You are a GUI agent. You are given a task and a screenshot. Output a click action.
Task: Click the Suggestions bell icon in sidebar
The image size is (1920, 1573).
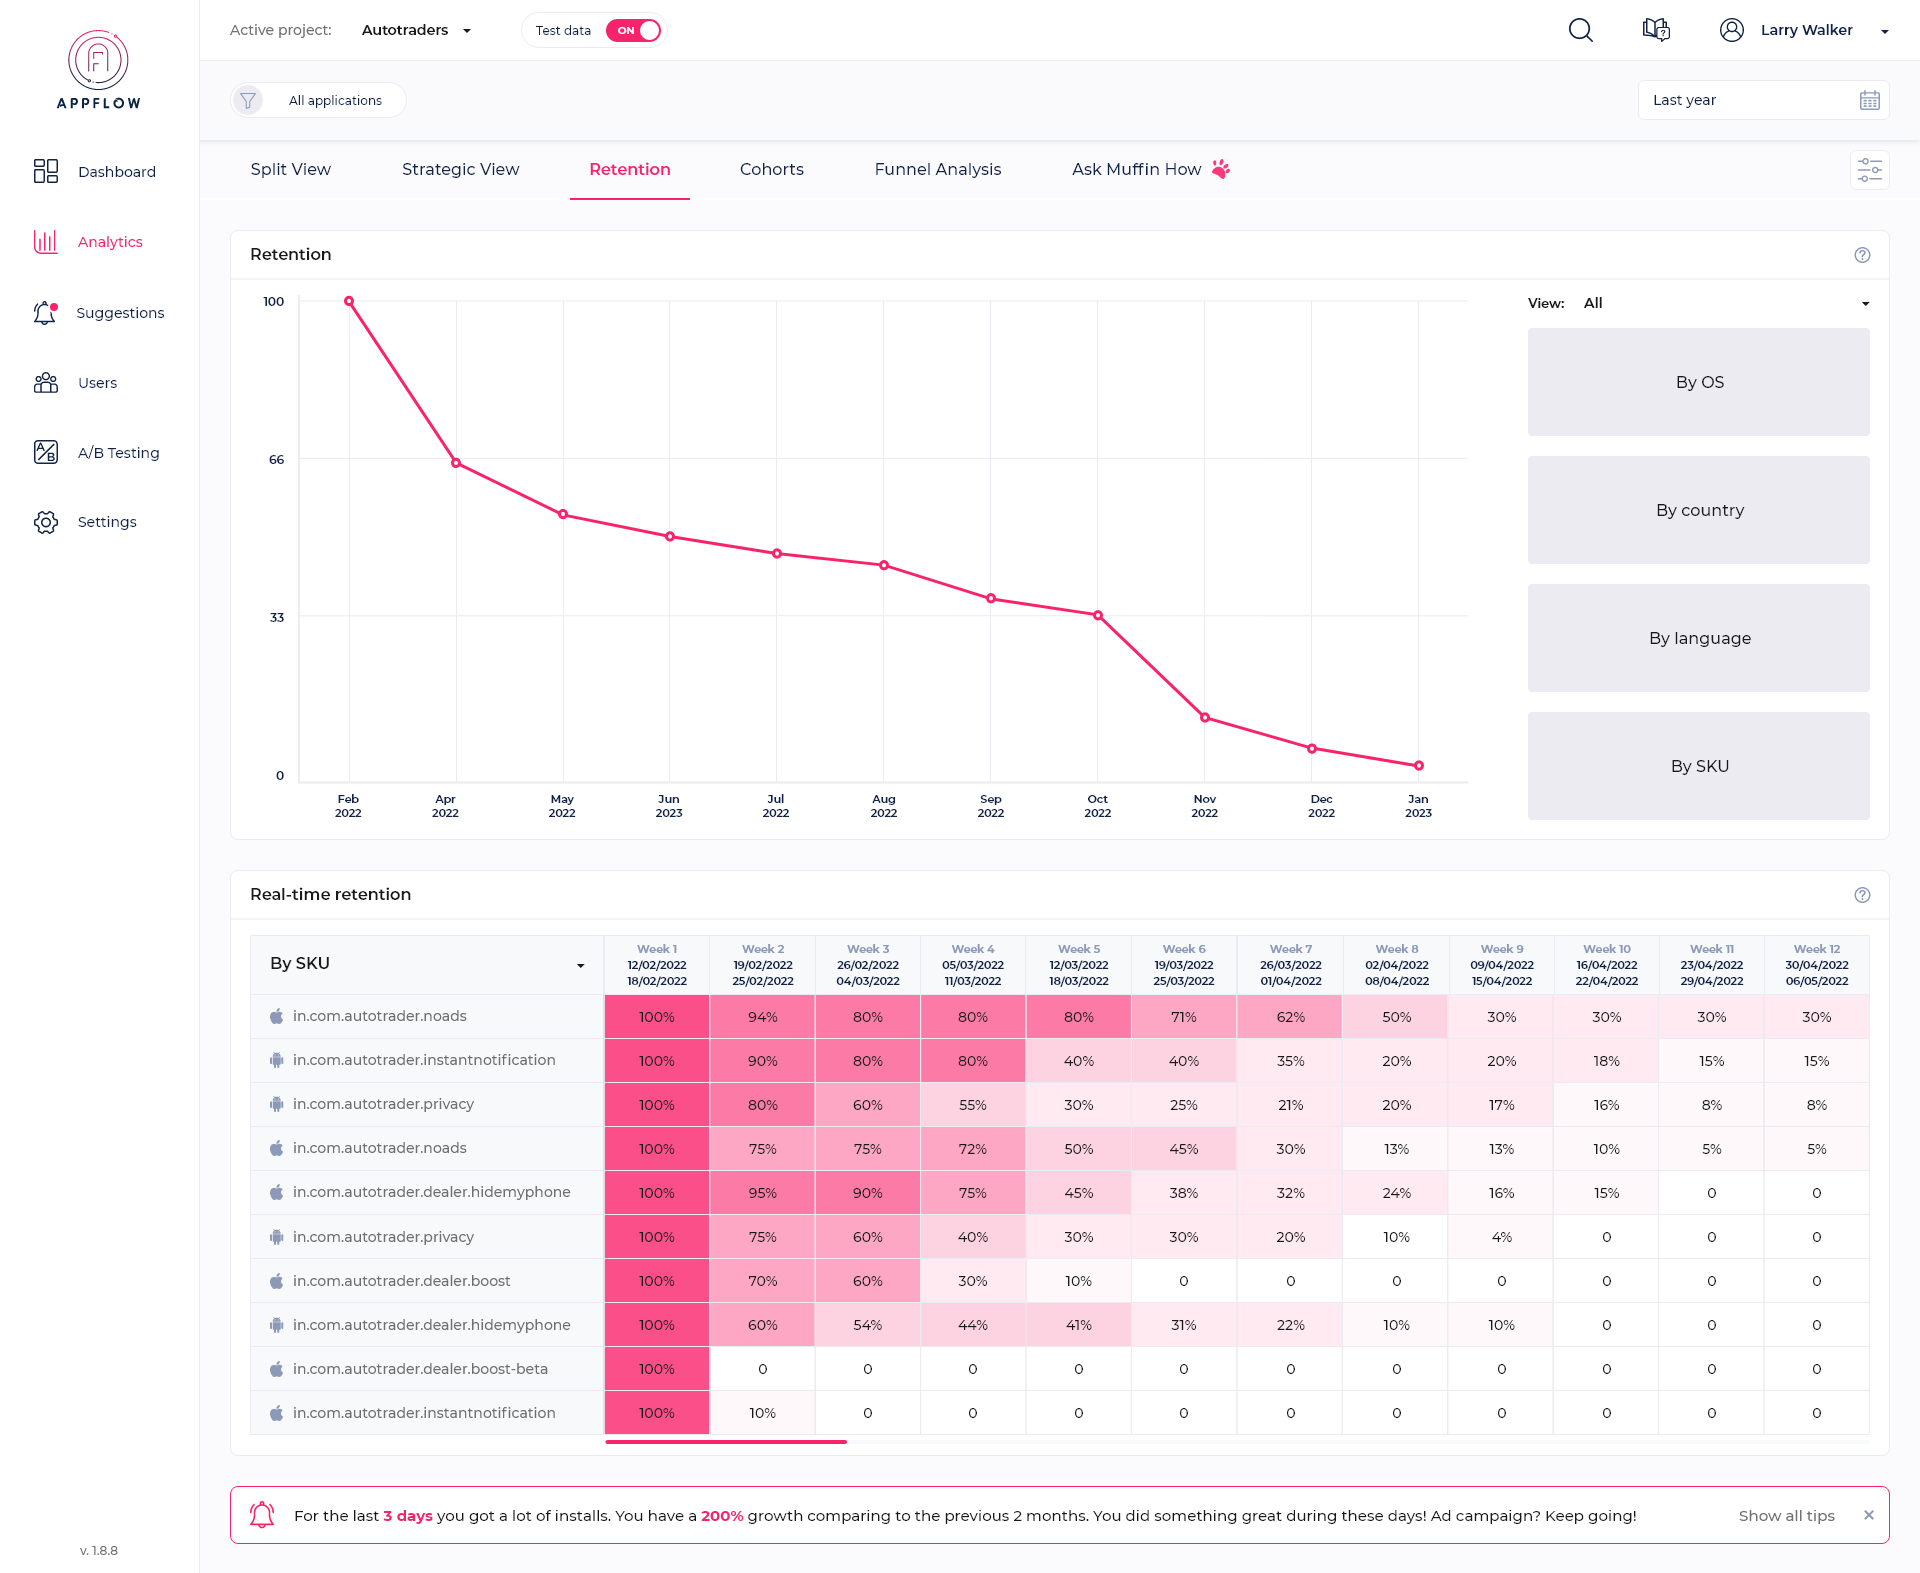click(45, 313)
